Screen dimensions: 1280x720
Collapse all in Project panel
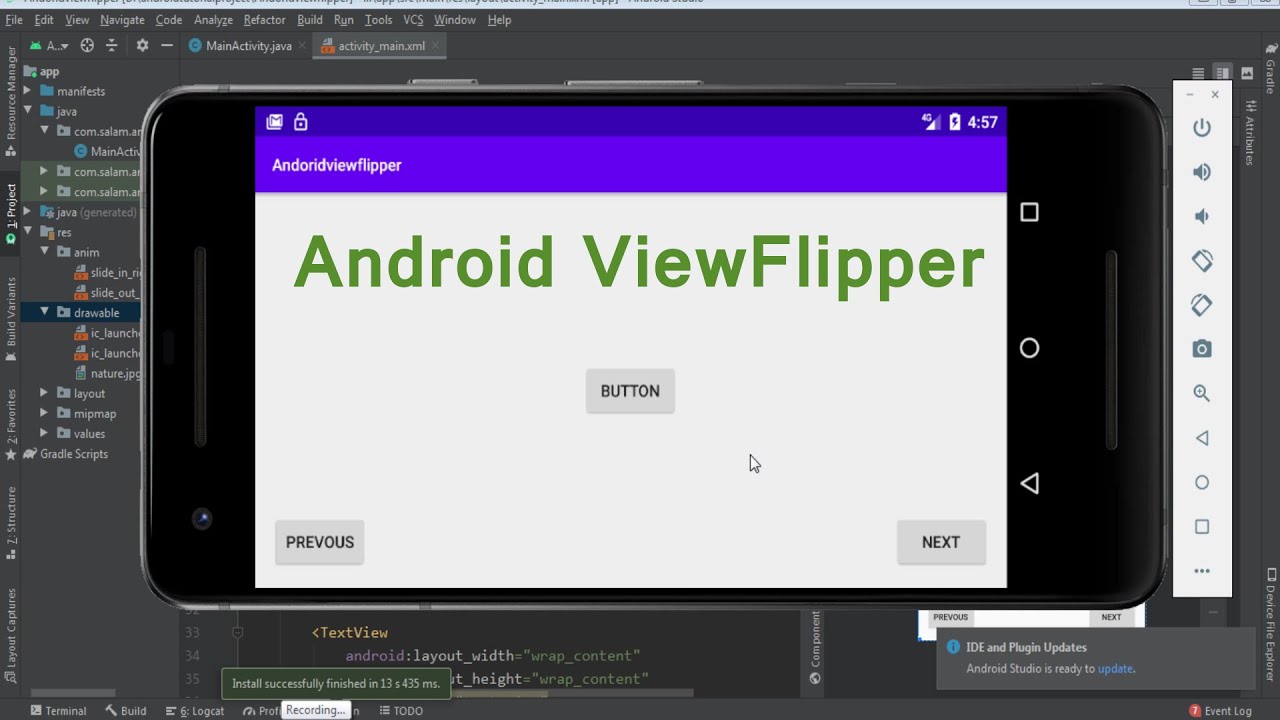pos(112,45)
